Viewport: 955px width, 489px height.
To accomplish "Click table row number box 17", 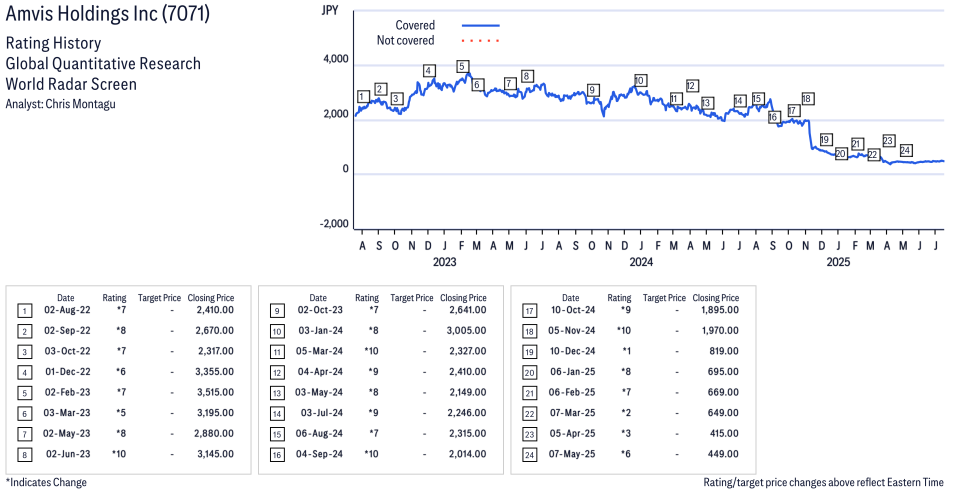I will [x=529, y=311].
